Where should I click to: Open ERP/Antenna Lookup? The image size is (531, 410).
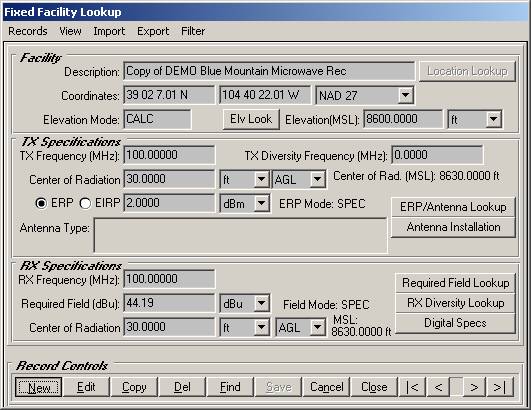point(453,207)
